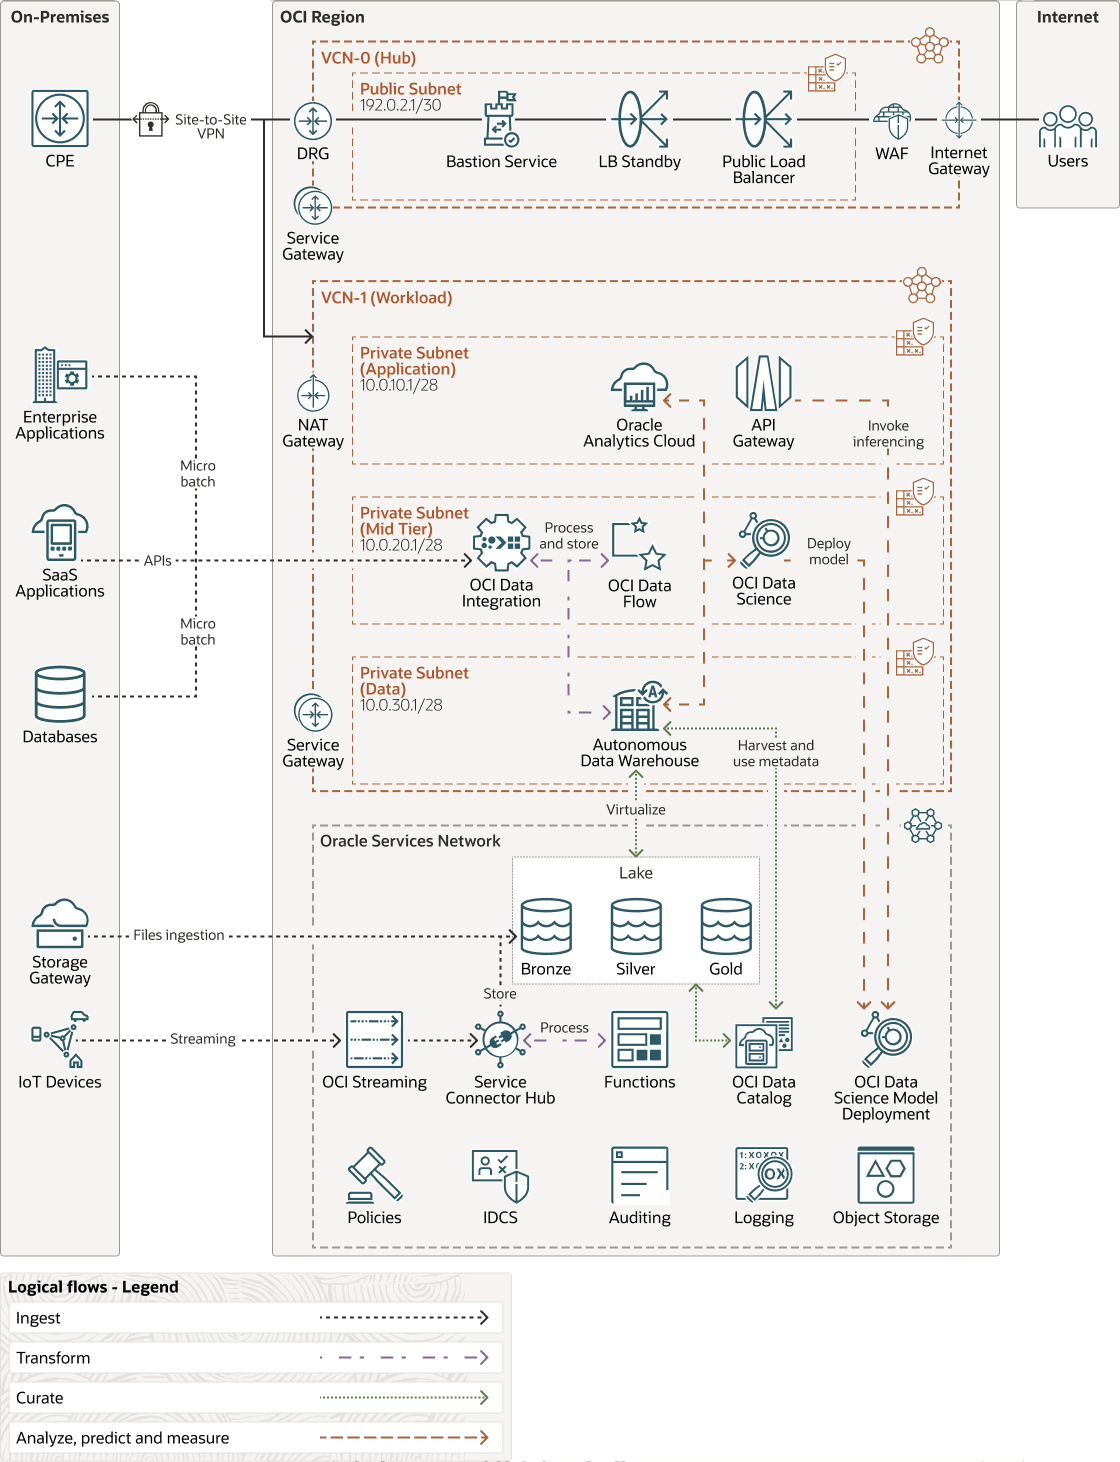Click the IDCS icon

pos(500,1175)
